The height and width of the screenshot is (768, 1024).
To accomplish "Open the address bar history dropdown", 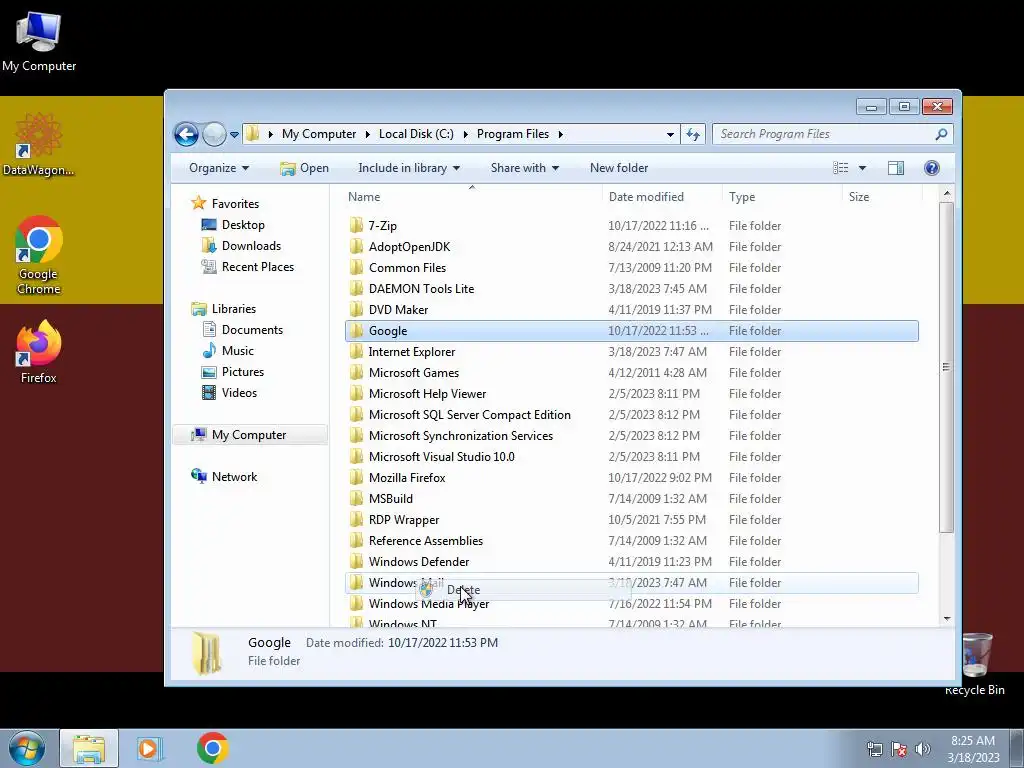I will [x=670, y=135].
